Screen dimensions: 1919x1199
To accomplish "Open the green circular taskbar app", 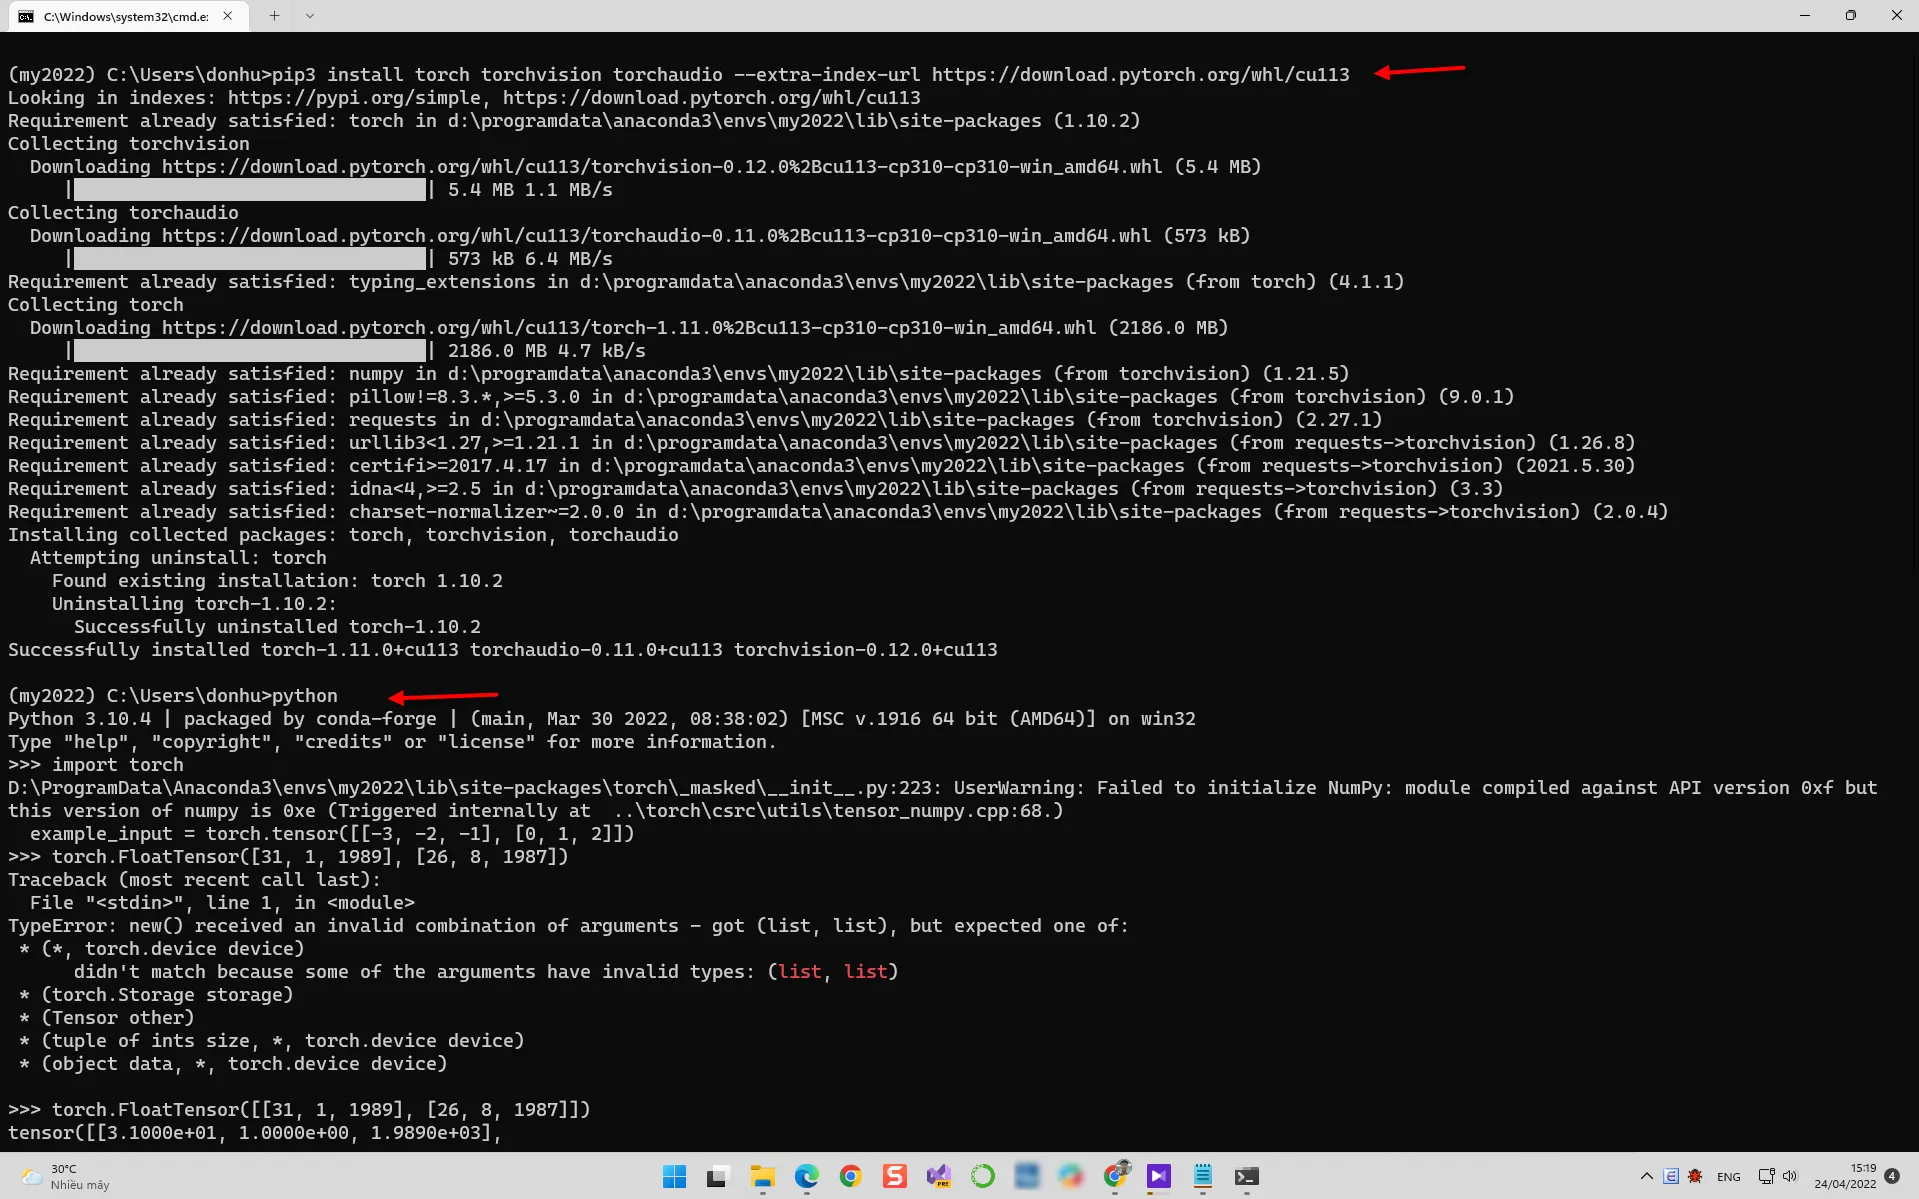I will pos(982,1176).
